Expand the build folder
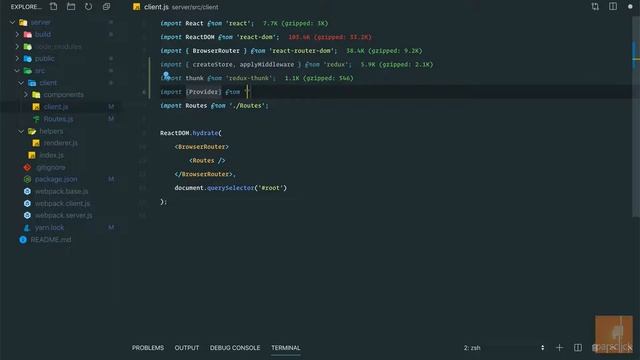 click(17, 34)
